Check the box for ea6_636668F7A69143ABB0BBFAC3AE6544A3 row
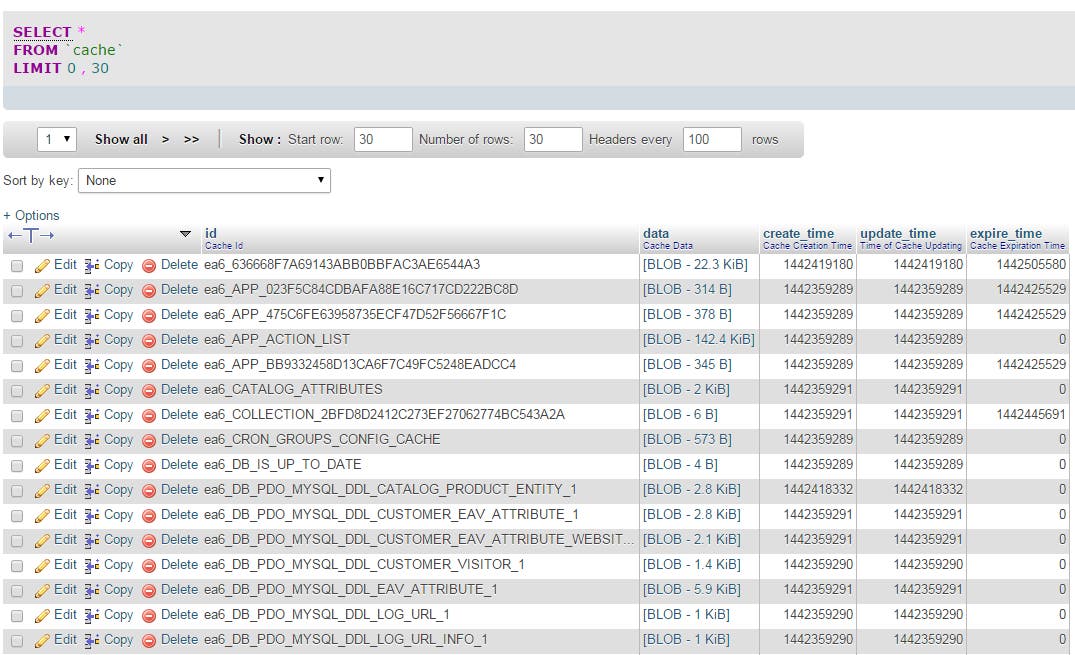 coord(17,265)
